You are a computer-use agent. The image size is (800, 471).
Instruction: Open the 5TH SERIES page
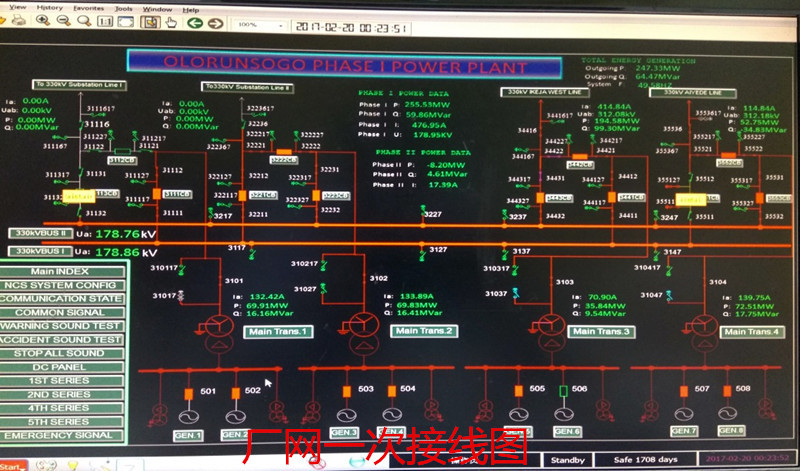[61, 422]
